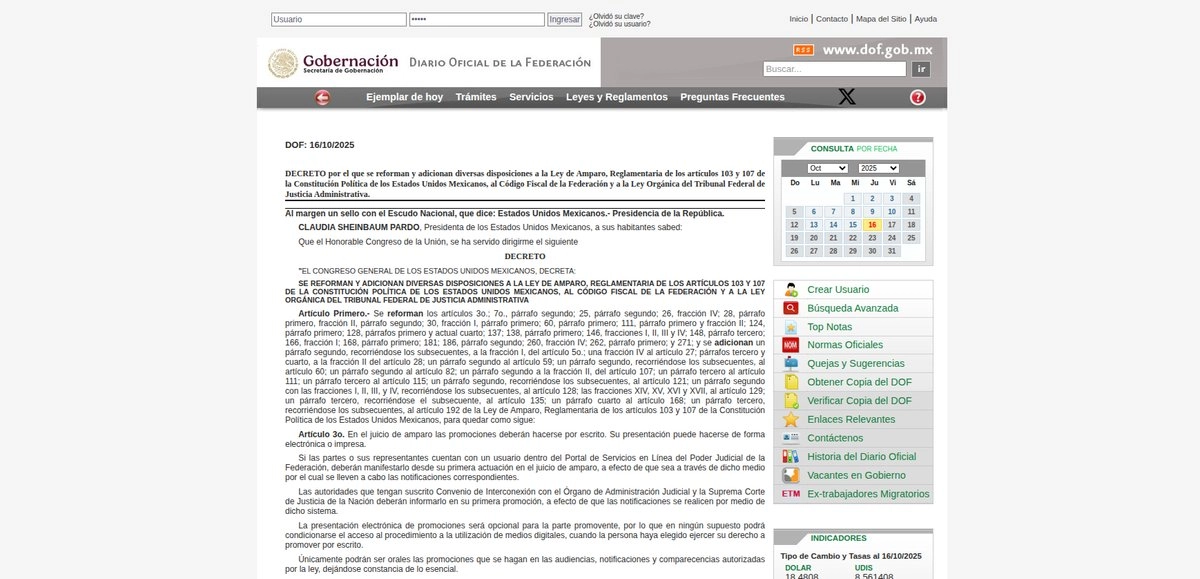
Task: Select the Enlaces Relevantes star icon
Action: [x=790, y=419]
